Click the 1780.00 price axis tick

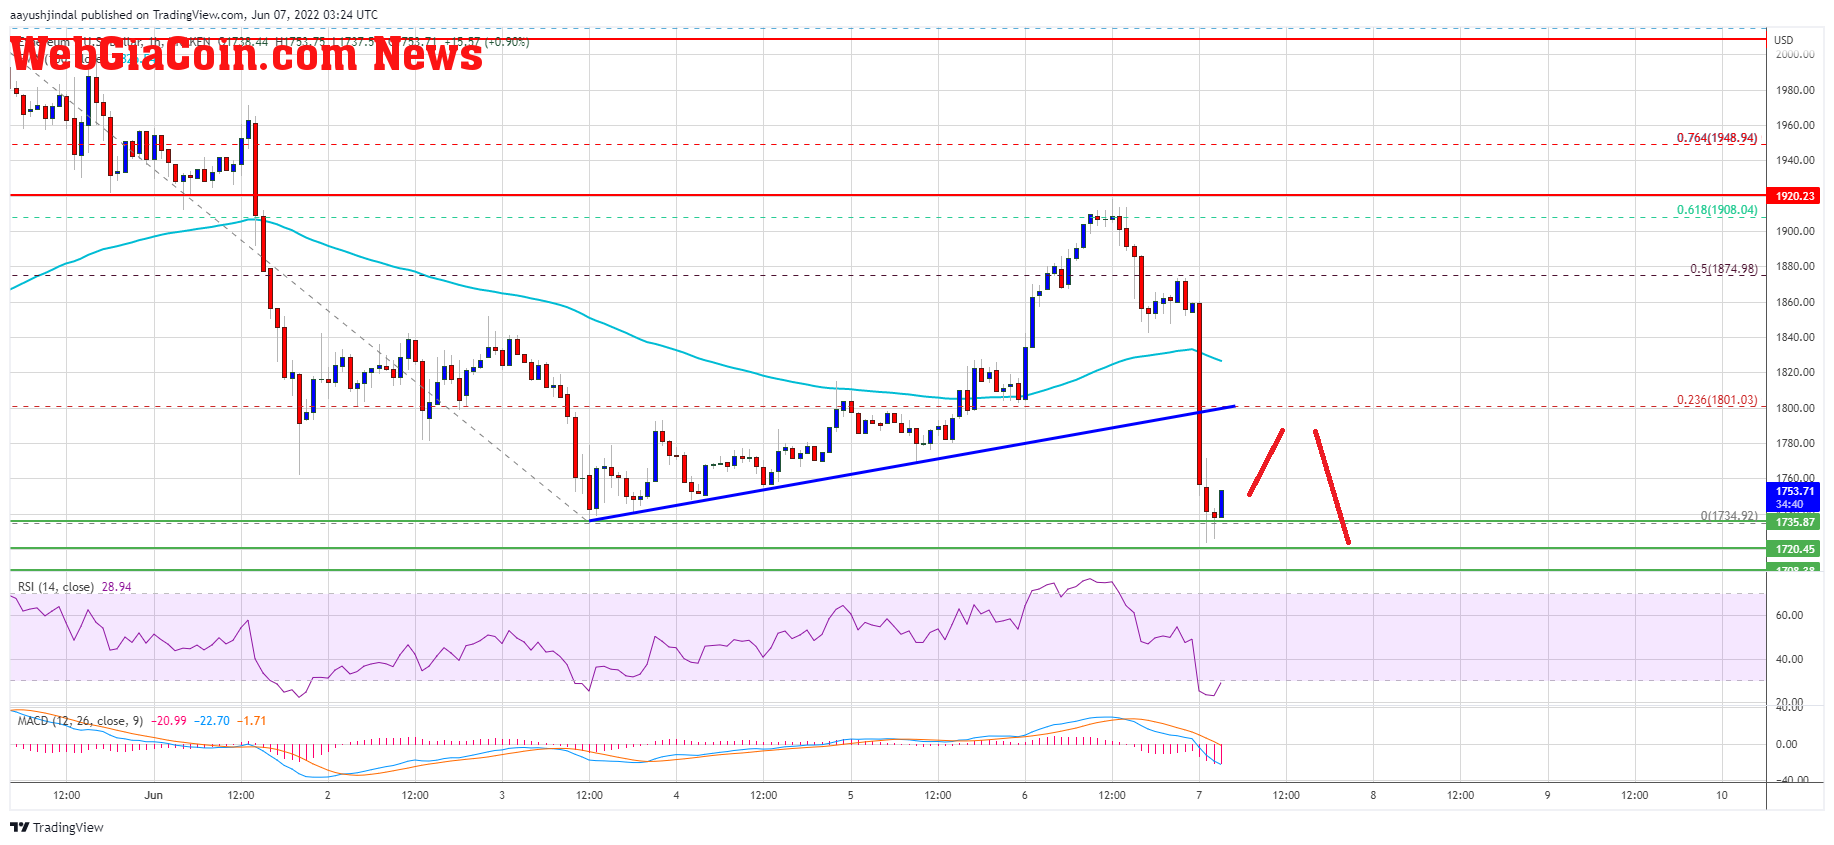click(1795, 443)
